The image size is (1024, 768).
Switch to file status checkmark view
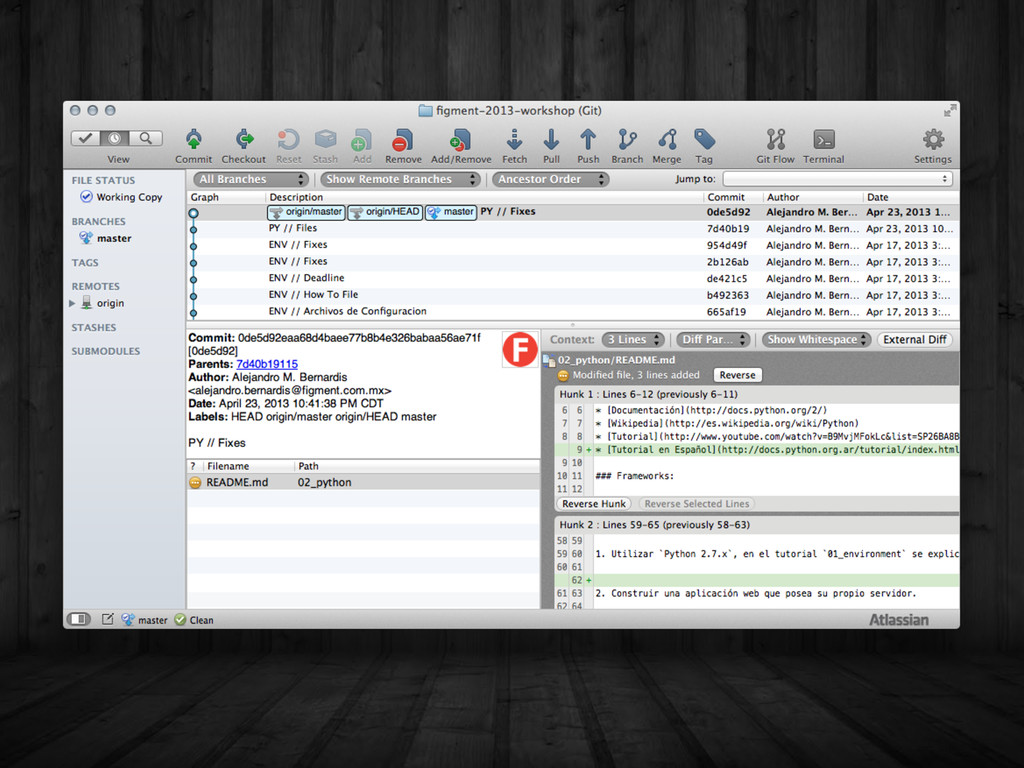click(86, 138)
